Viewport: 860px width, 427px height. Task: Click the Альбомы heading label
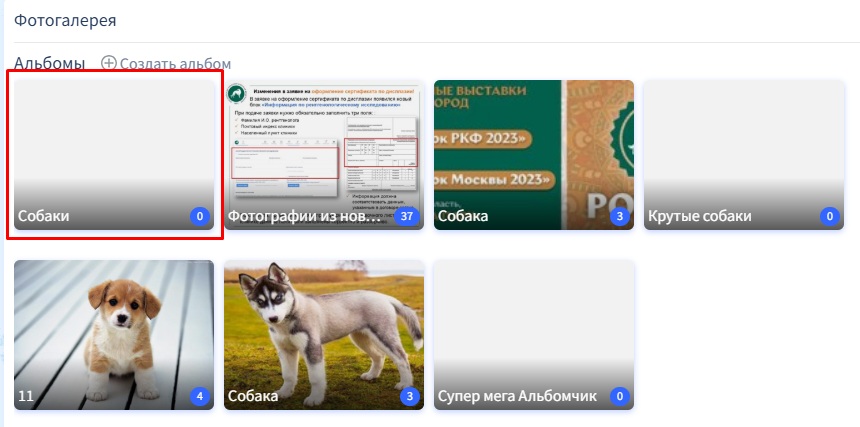(49, 64)
